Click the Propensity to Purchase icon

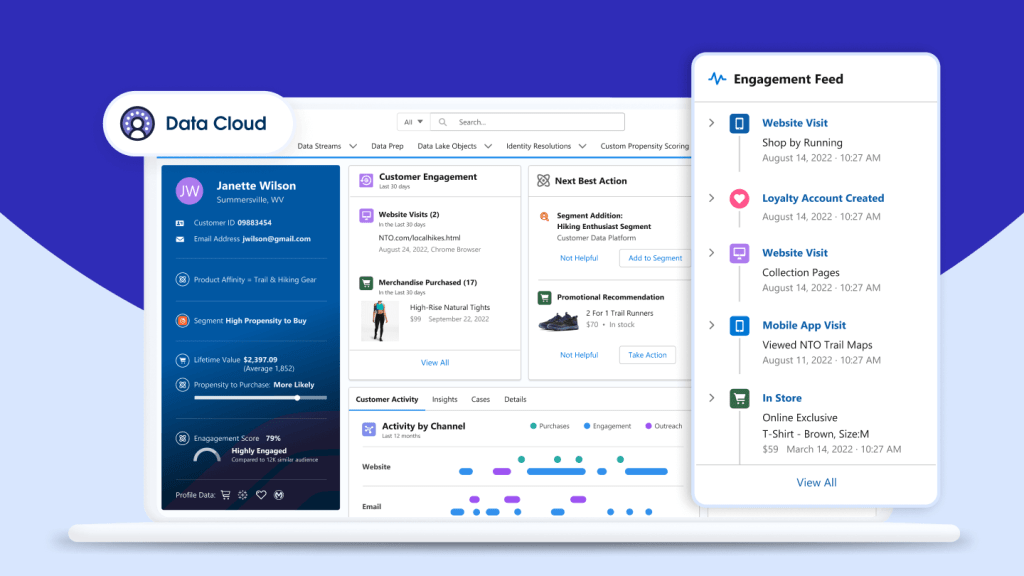tap(182, 385)
